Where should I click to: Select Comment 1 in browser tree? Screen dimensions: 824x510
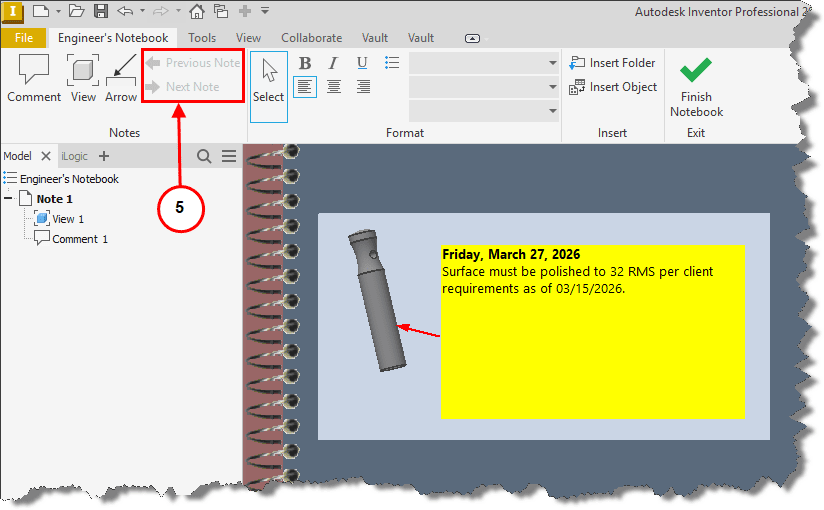click(x=80, y=239)
